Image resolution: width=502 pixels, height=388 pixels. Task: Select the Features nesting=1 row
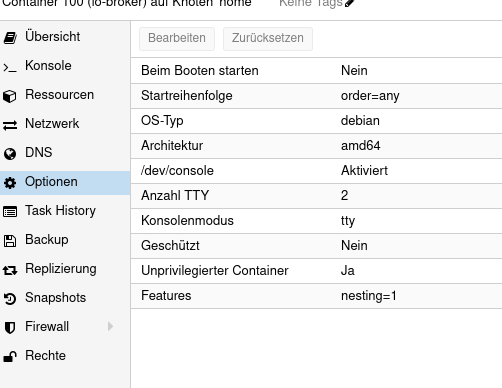(316, 296)
